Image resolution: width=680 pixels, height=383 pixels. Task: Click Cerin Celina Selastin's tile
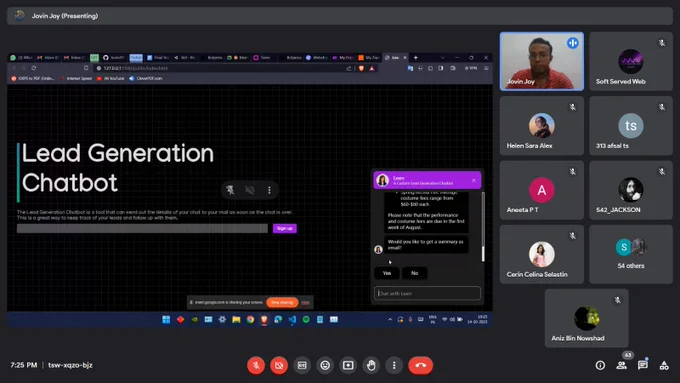(542, 254)
